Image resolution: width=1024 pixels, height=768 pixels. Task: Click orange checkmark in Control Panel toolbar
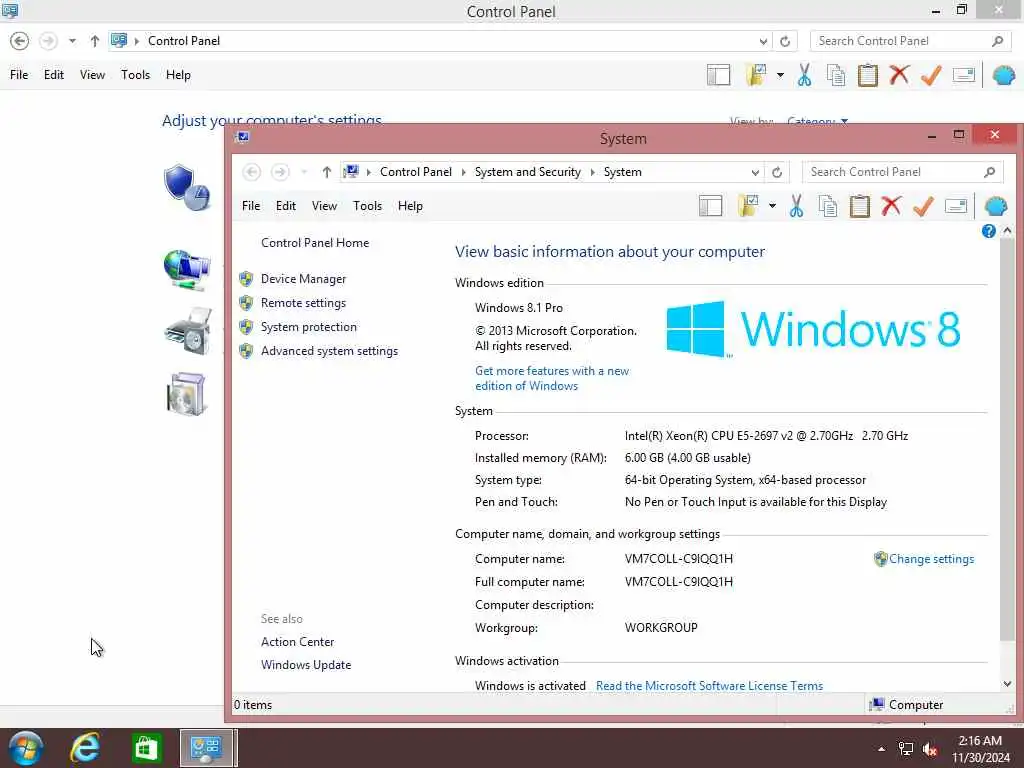click(931, 75)
